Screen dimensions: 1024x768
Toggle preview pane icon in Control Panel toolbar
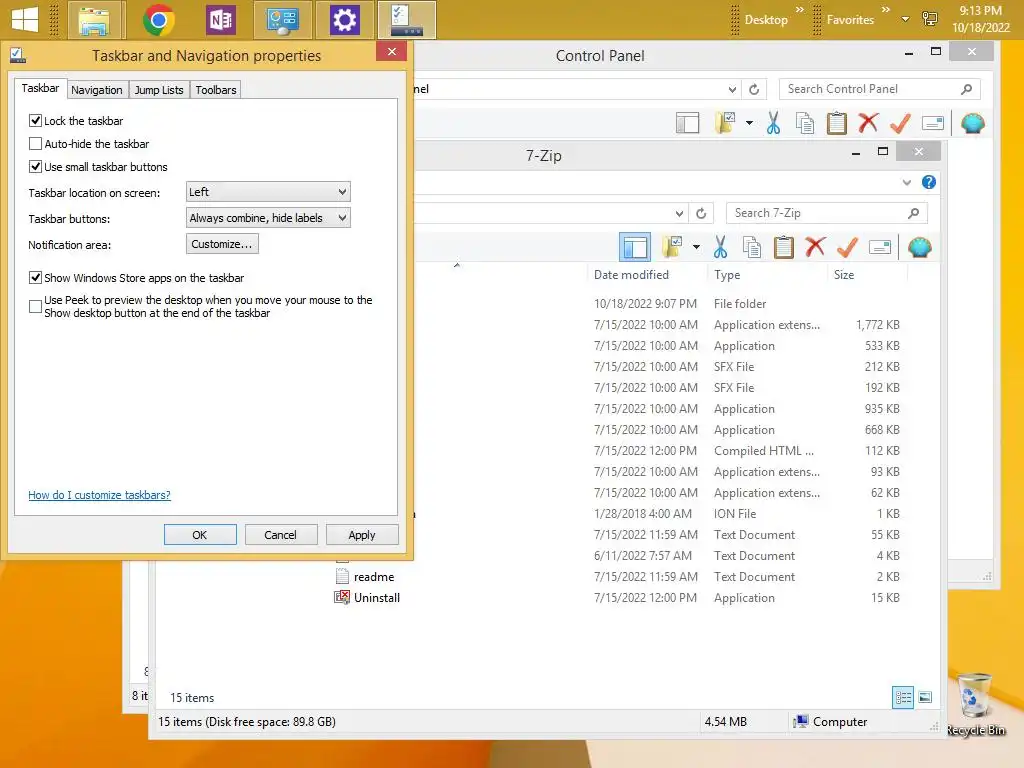tap(688, 123)
